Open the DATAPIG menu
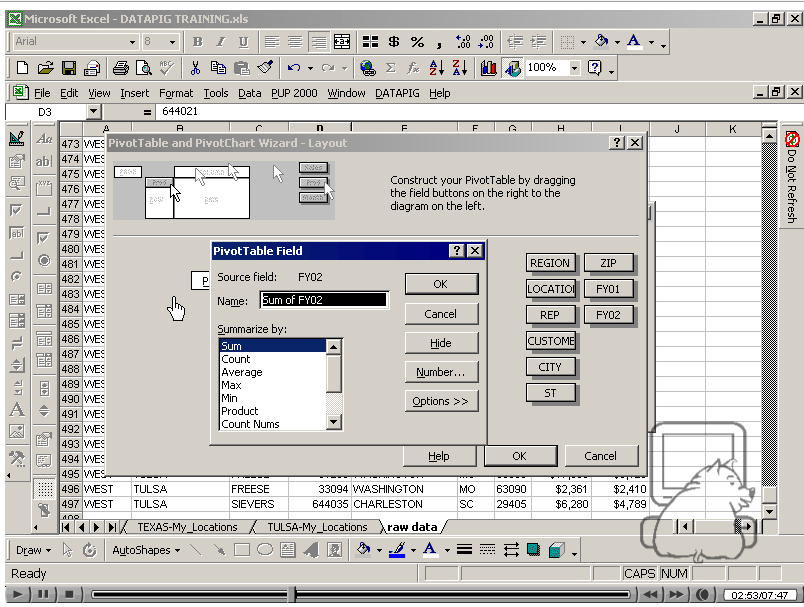Screen dimensions: 804x607 (x=396, y=93)
